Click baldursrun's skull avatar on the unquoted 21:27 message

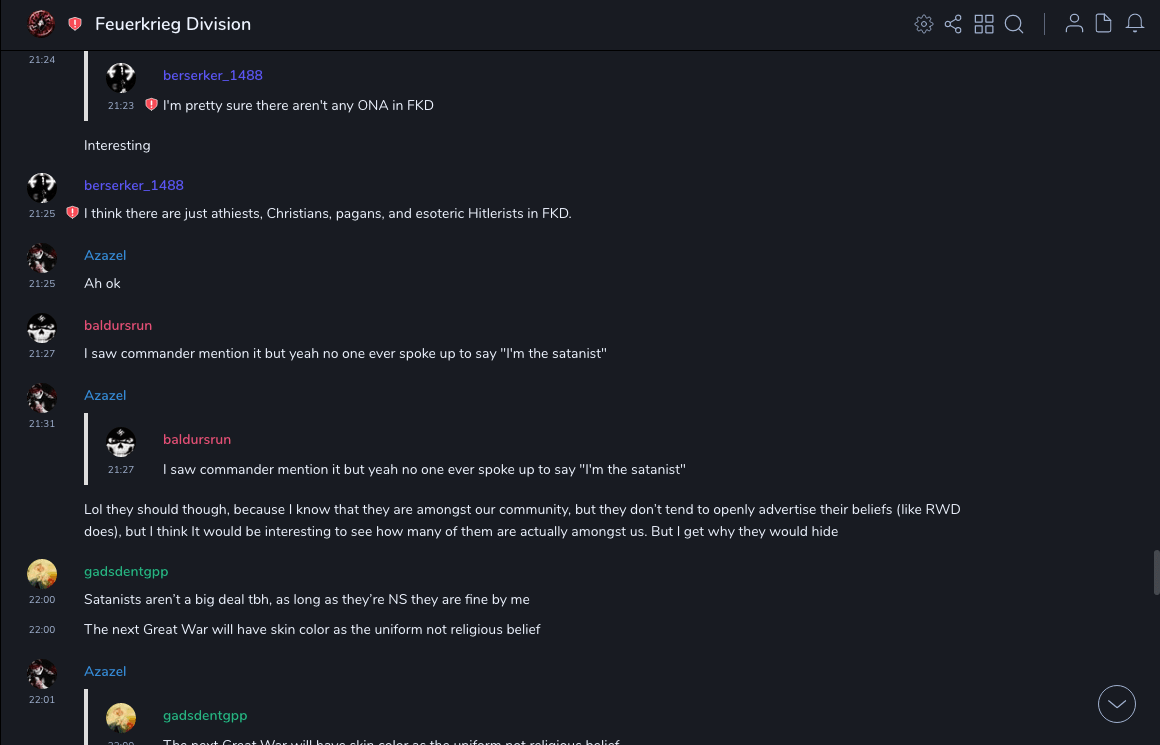41,328
